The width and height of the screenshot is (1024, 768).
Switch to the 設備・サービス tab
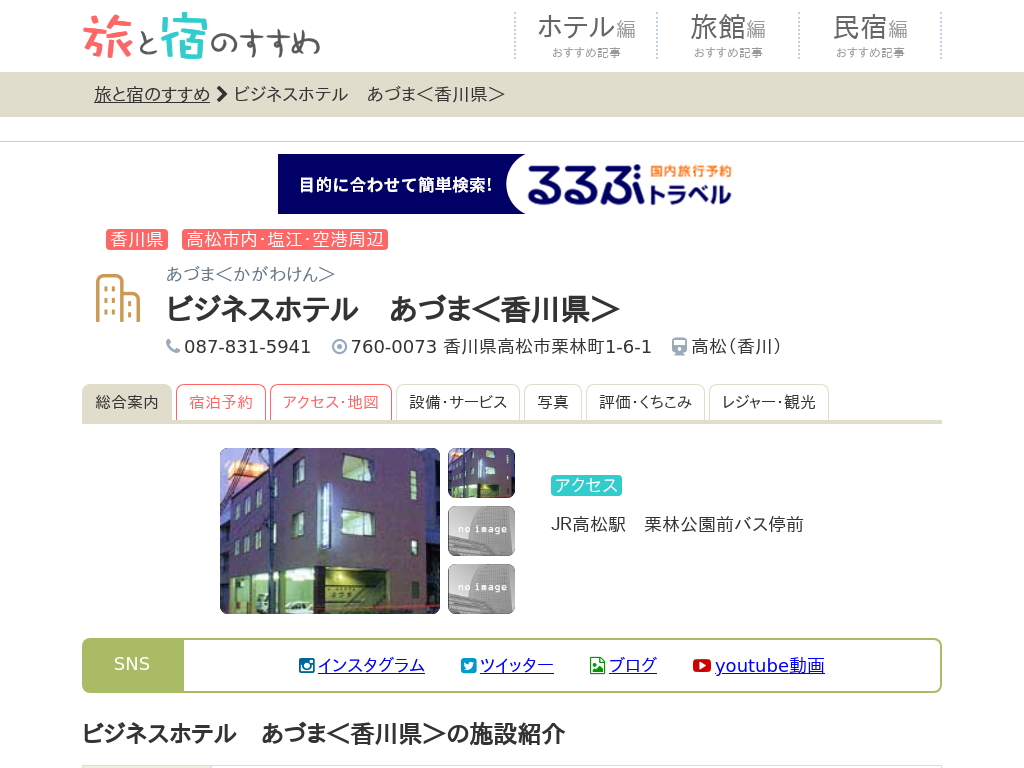tap(458, 402)
